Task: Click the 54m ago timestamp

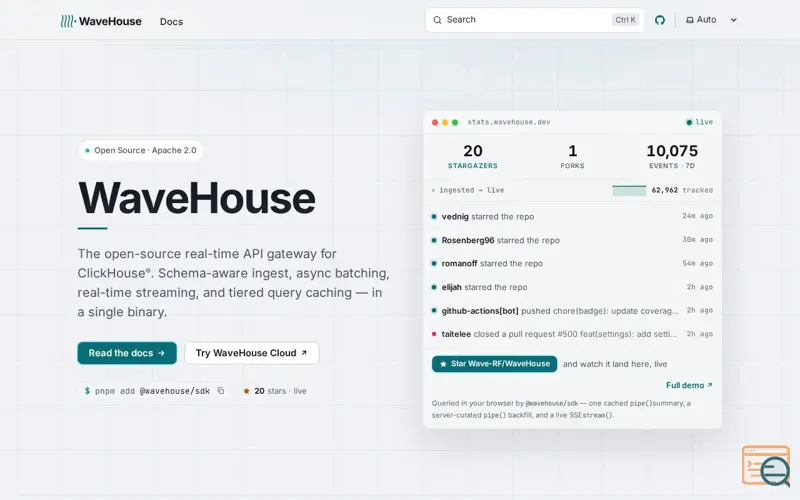Action: point(697,263)
